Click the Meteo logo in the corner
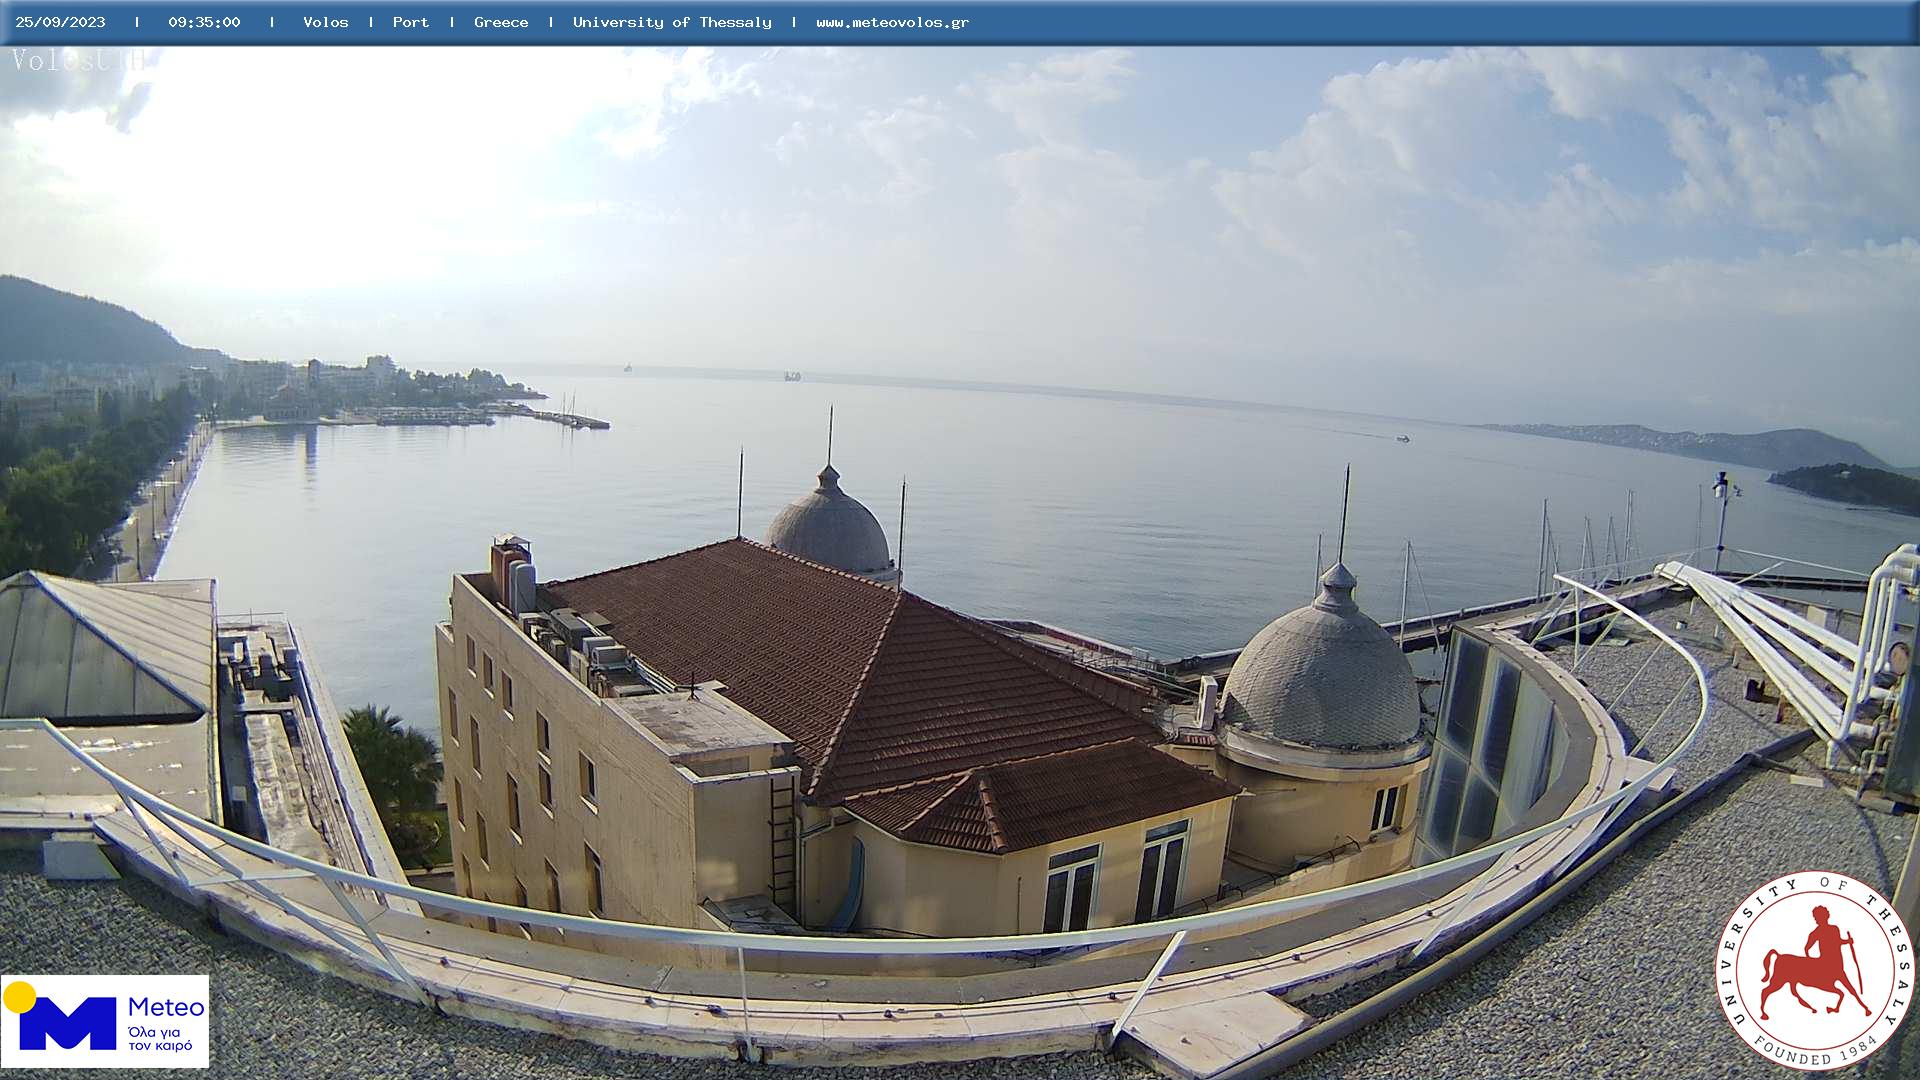Image resolution: width=1920 pixels, height=1080 pixels. click(105, 1021)
